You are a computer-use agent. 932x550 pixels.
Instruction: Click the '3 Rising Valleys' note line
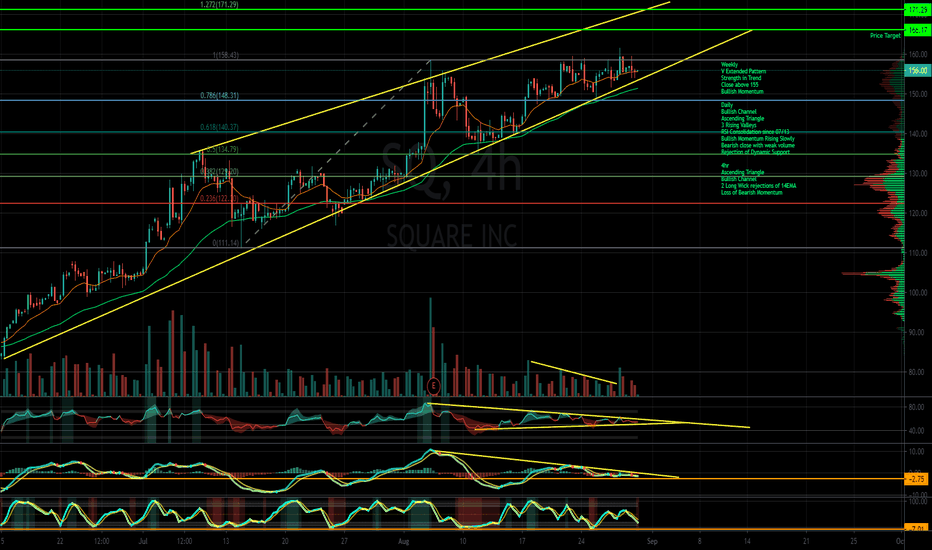pyautogui.click(x=739, y=125)
